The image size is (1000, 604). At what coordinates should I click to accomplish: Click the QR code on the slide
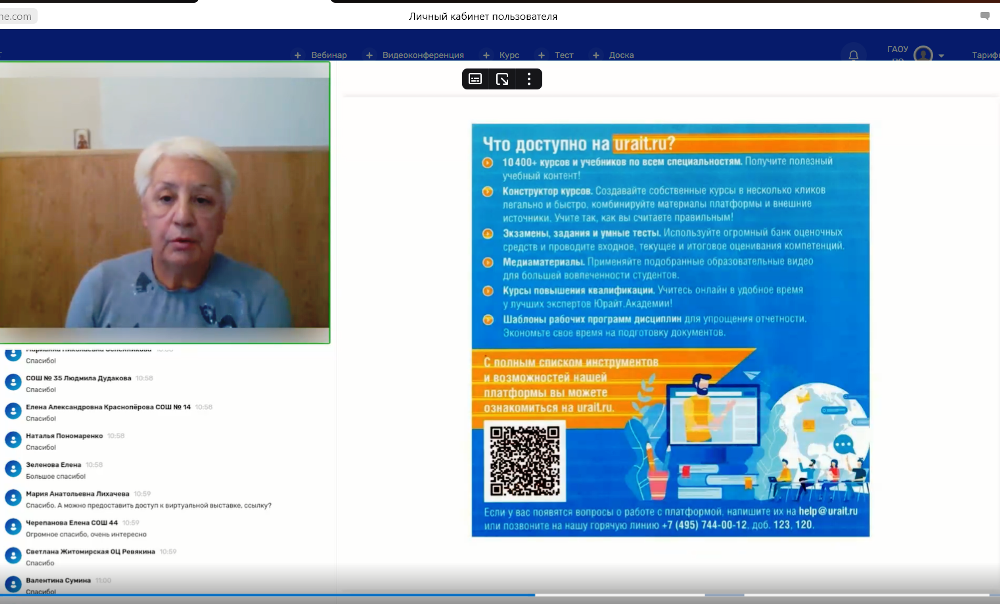525,460
